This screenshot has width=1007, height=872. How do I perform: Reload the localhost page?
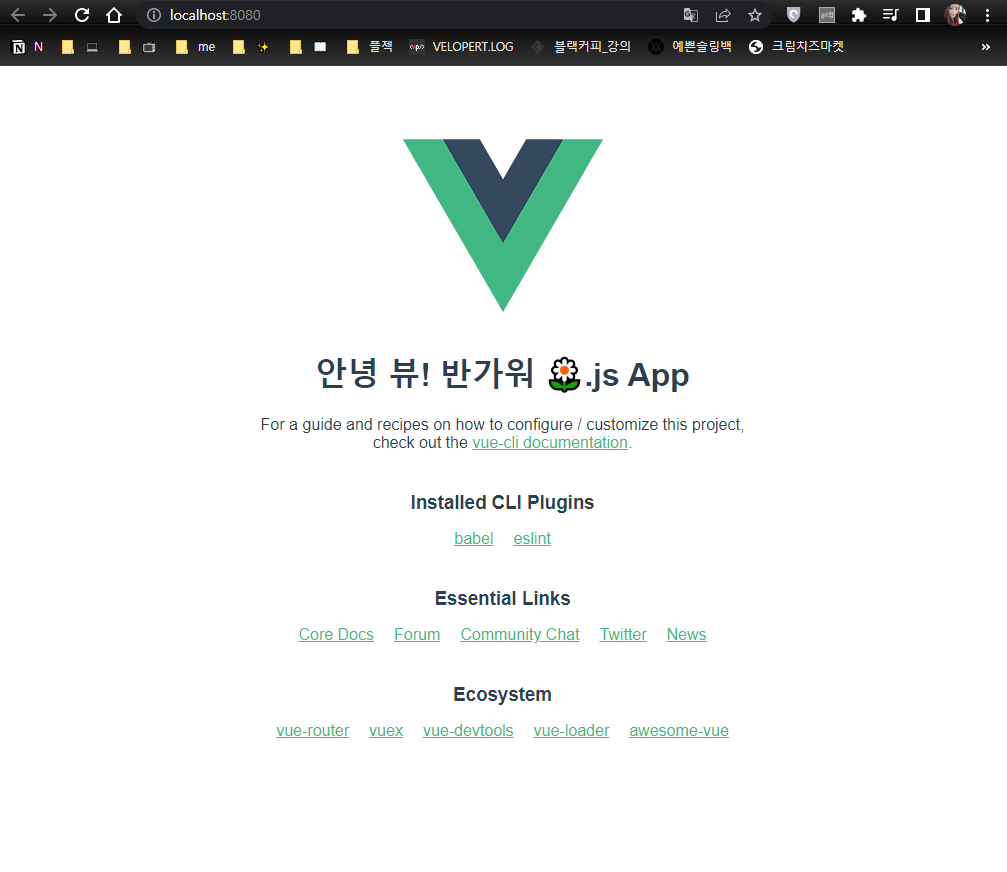click(82, 15)
